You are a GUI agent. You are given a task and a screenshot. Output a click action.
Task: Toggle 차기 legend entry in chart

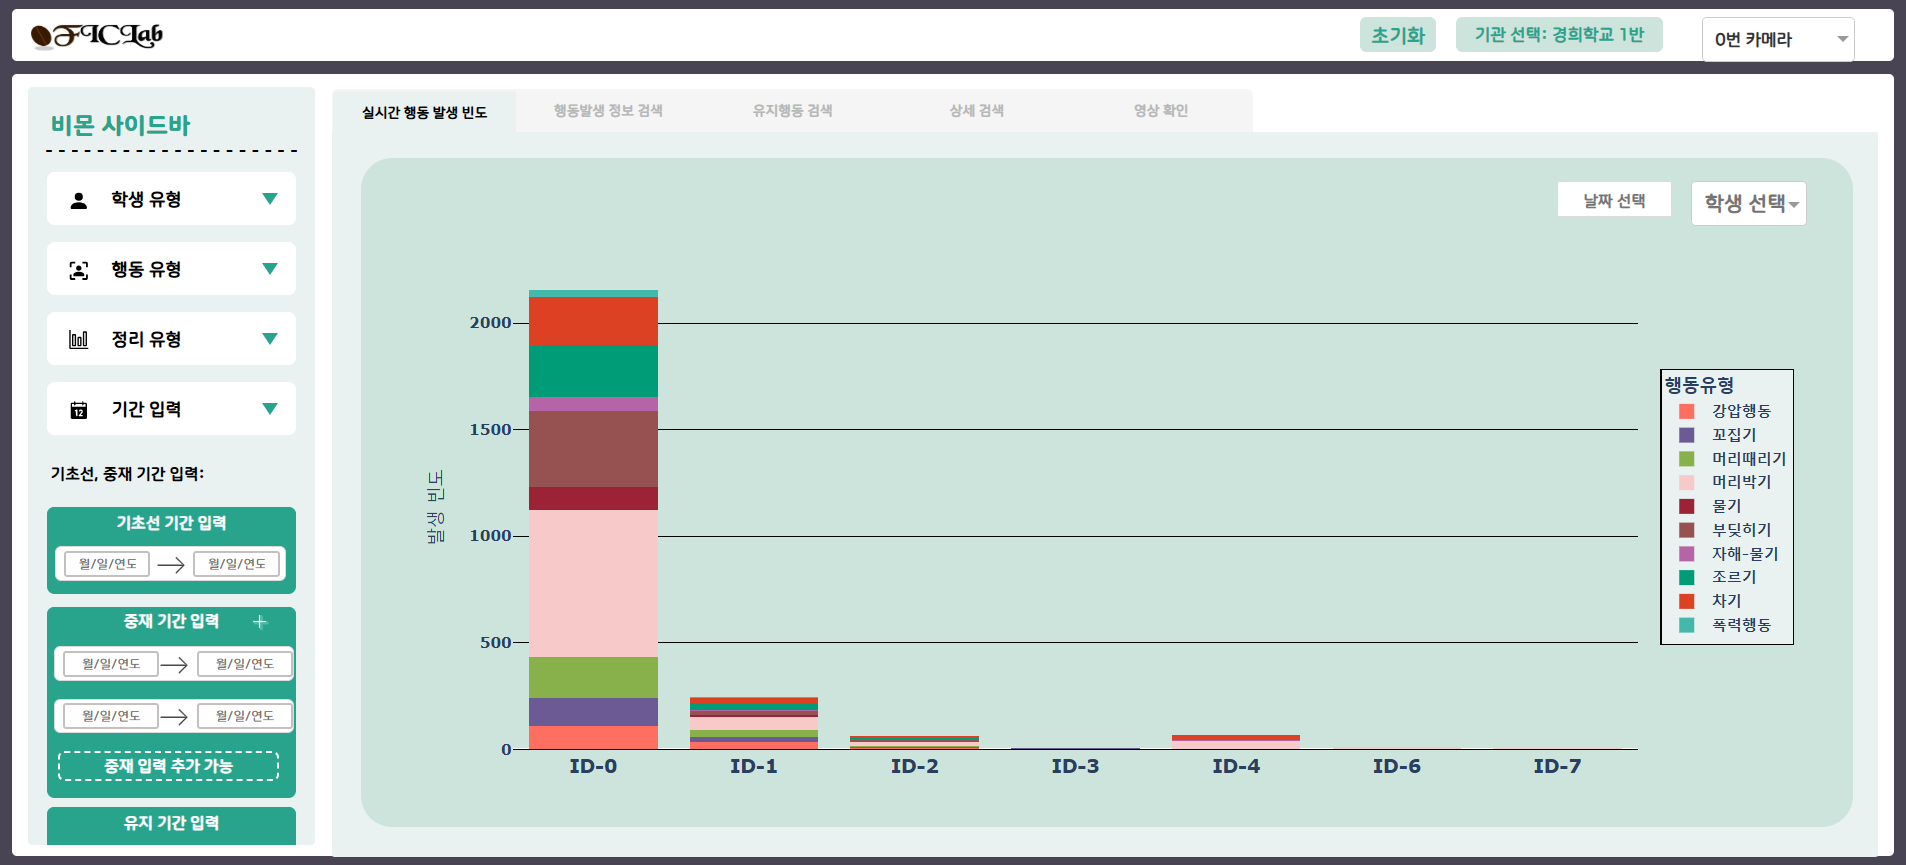pyautogui.click(x=1726, y=601)
